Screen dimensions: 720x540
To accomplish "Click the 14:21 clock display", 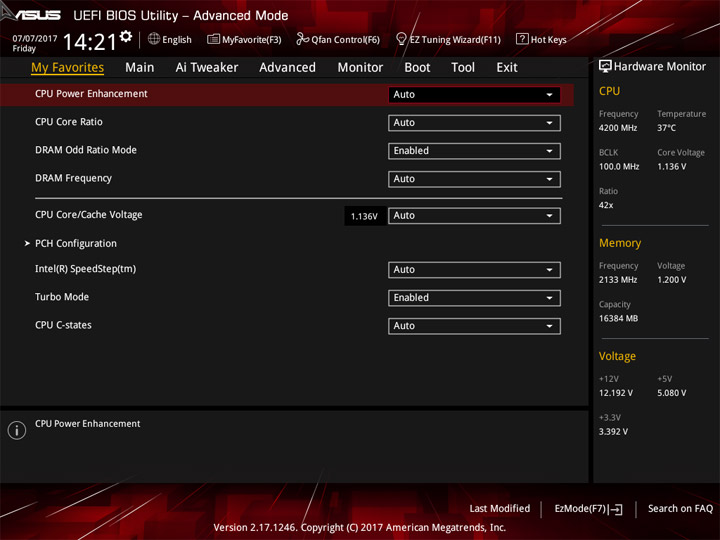I will point(90,42).
